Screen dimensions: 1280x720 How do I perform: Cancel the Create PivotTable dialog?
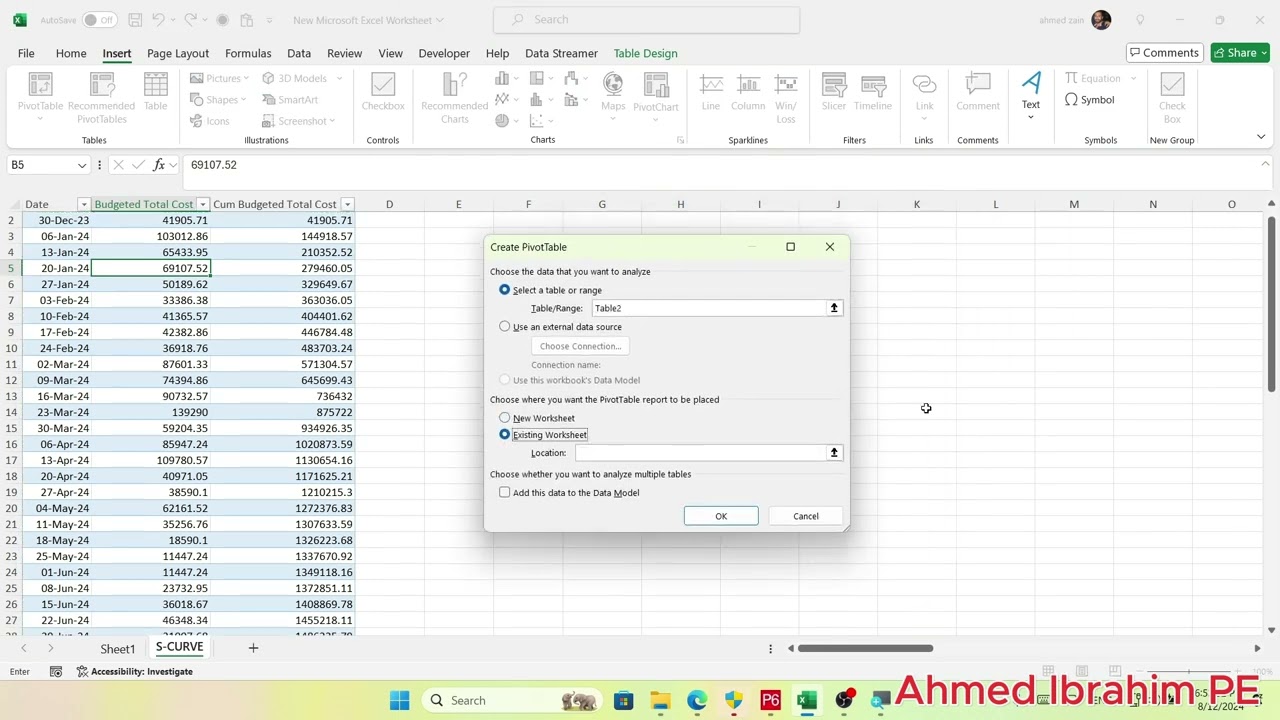click(806, 516)
